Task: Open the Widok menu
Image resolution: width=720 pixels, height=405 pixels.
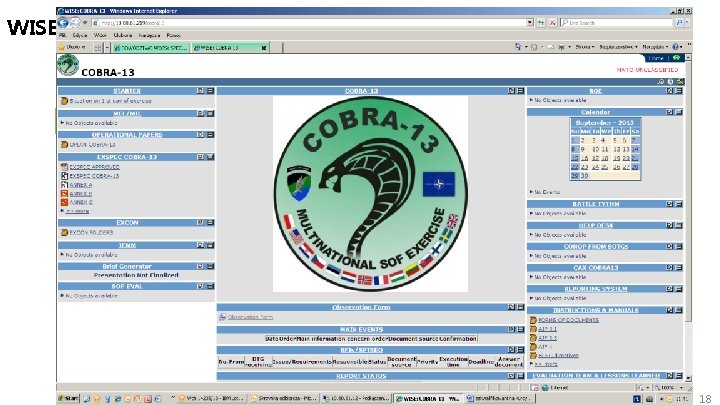Action: pos(100,35)
